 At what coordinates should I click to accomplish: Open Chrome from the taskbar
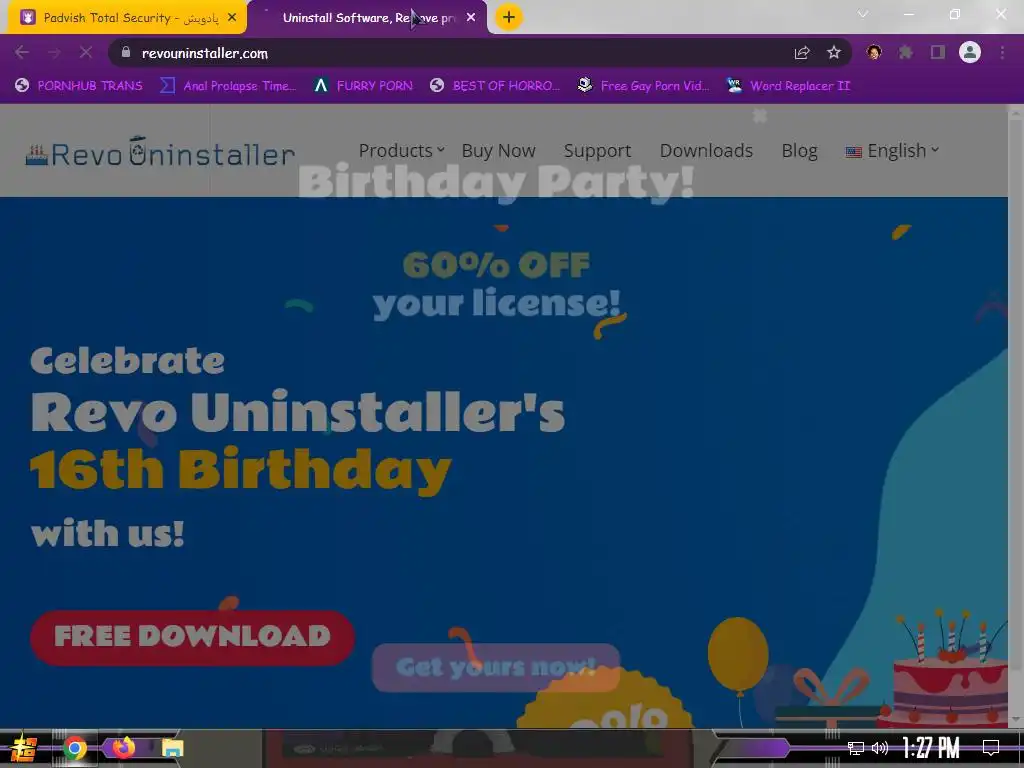point(74,748)
